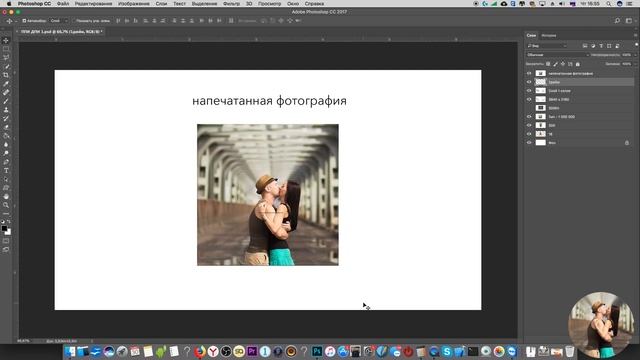
Task: Select the Rectangle shape tool
Action: coord(6,188)
